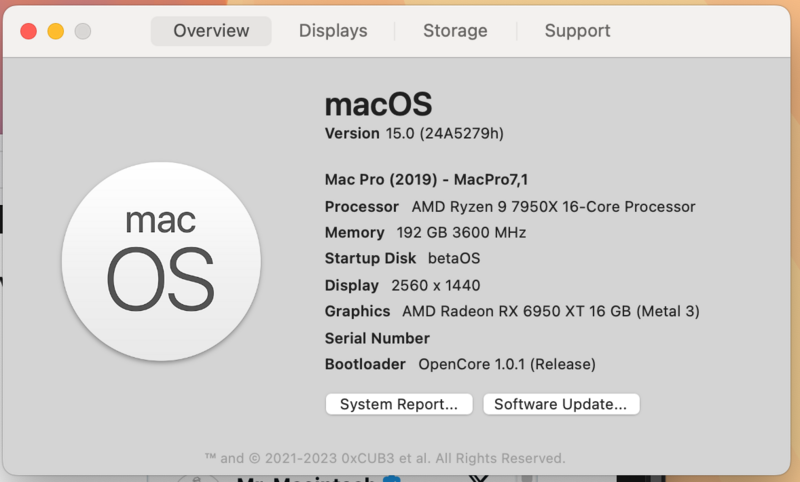Open the Support tab
This screenshot has height=482, width=800.
click(577, 31)
